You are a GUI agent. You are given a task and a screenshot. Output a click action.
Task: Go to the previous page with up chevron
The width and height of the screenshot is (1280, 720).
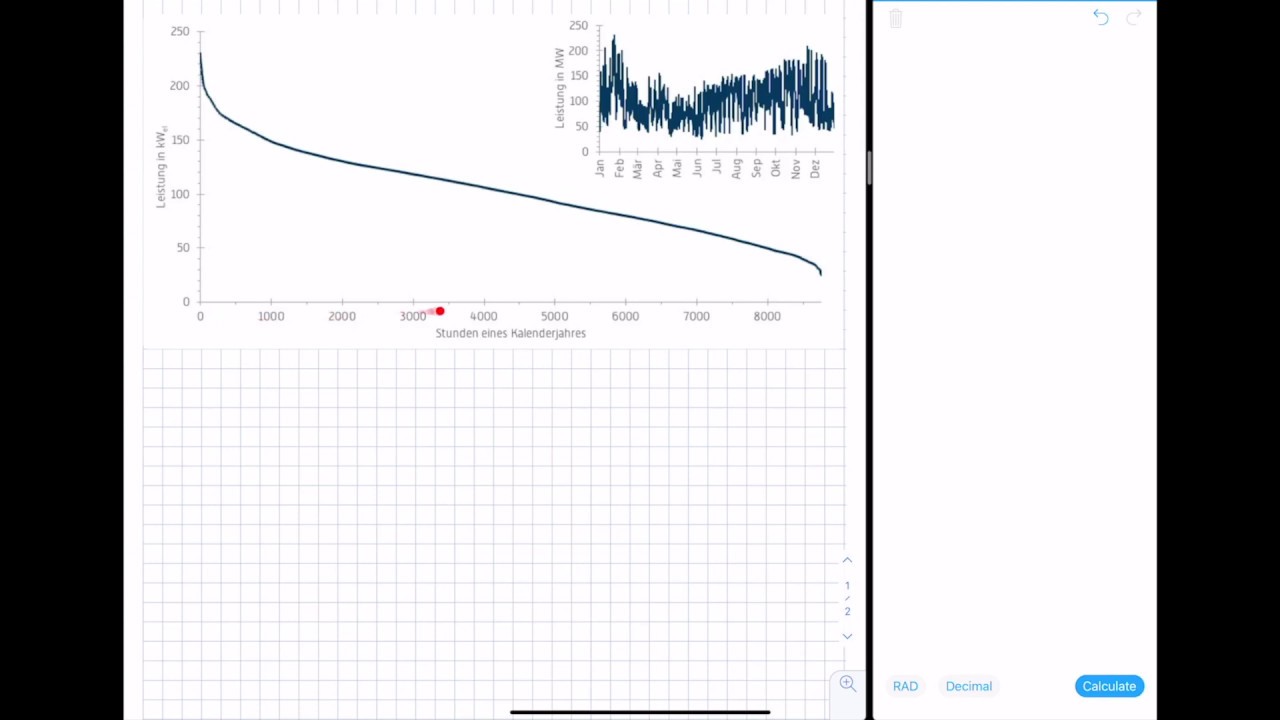pos(847,560)
